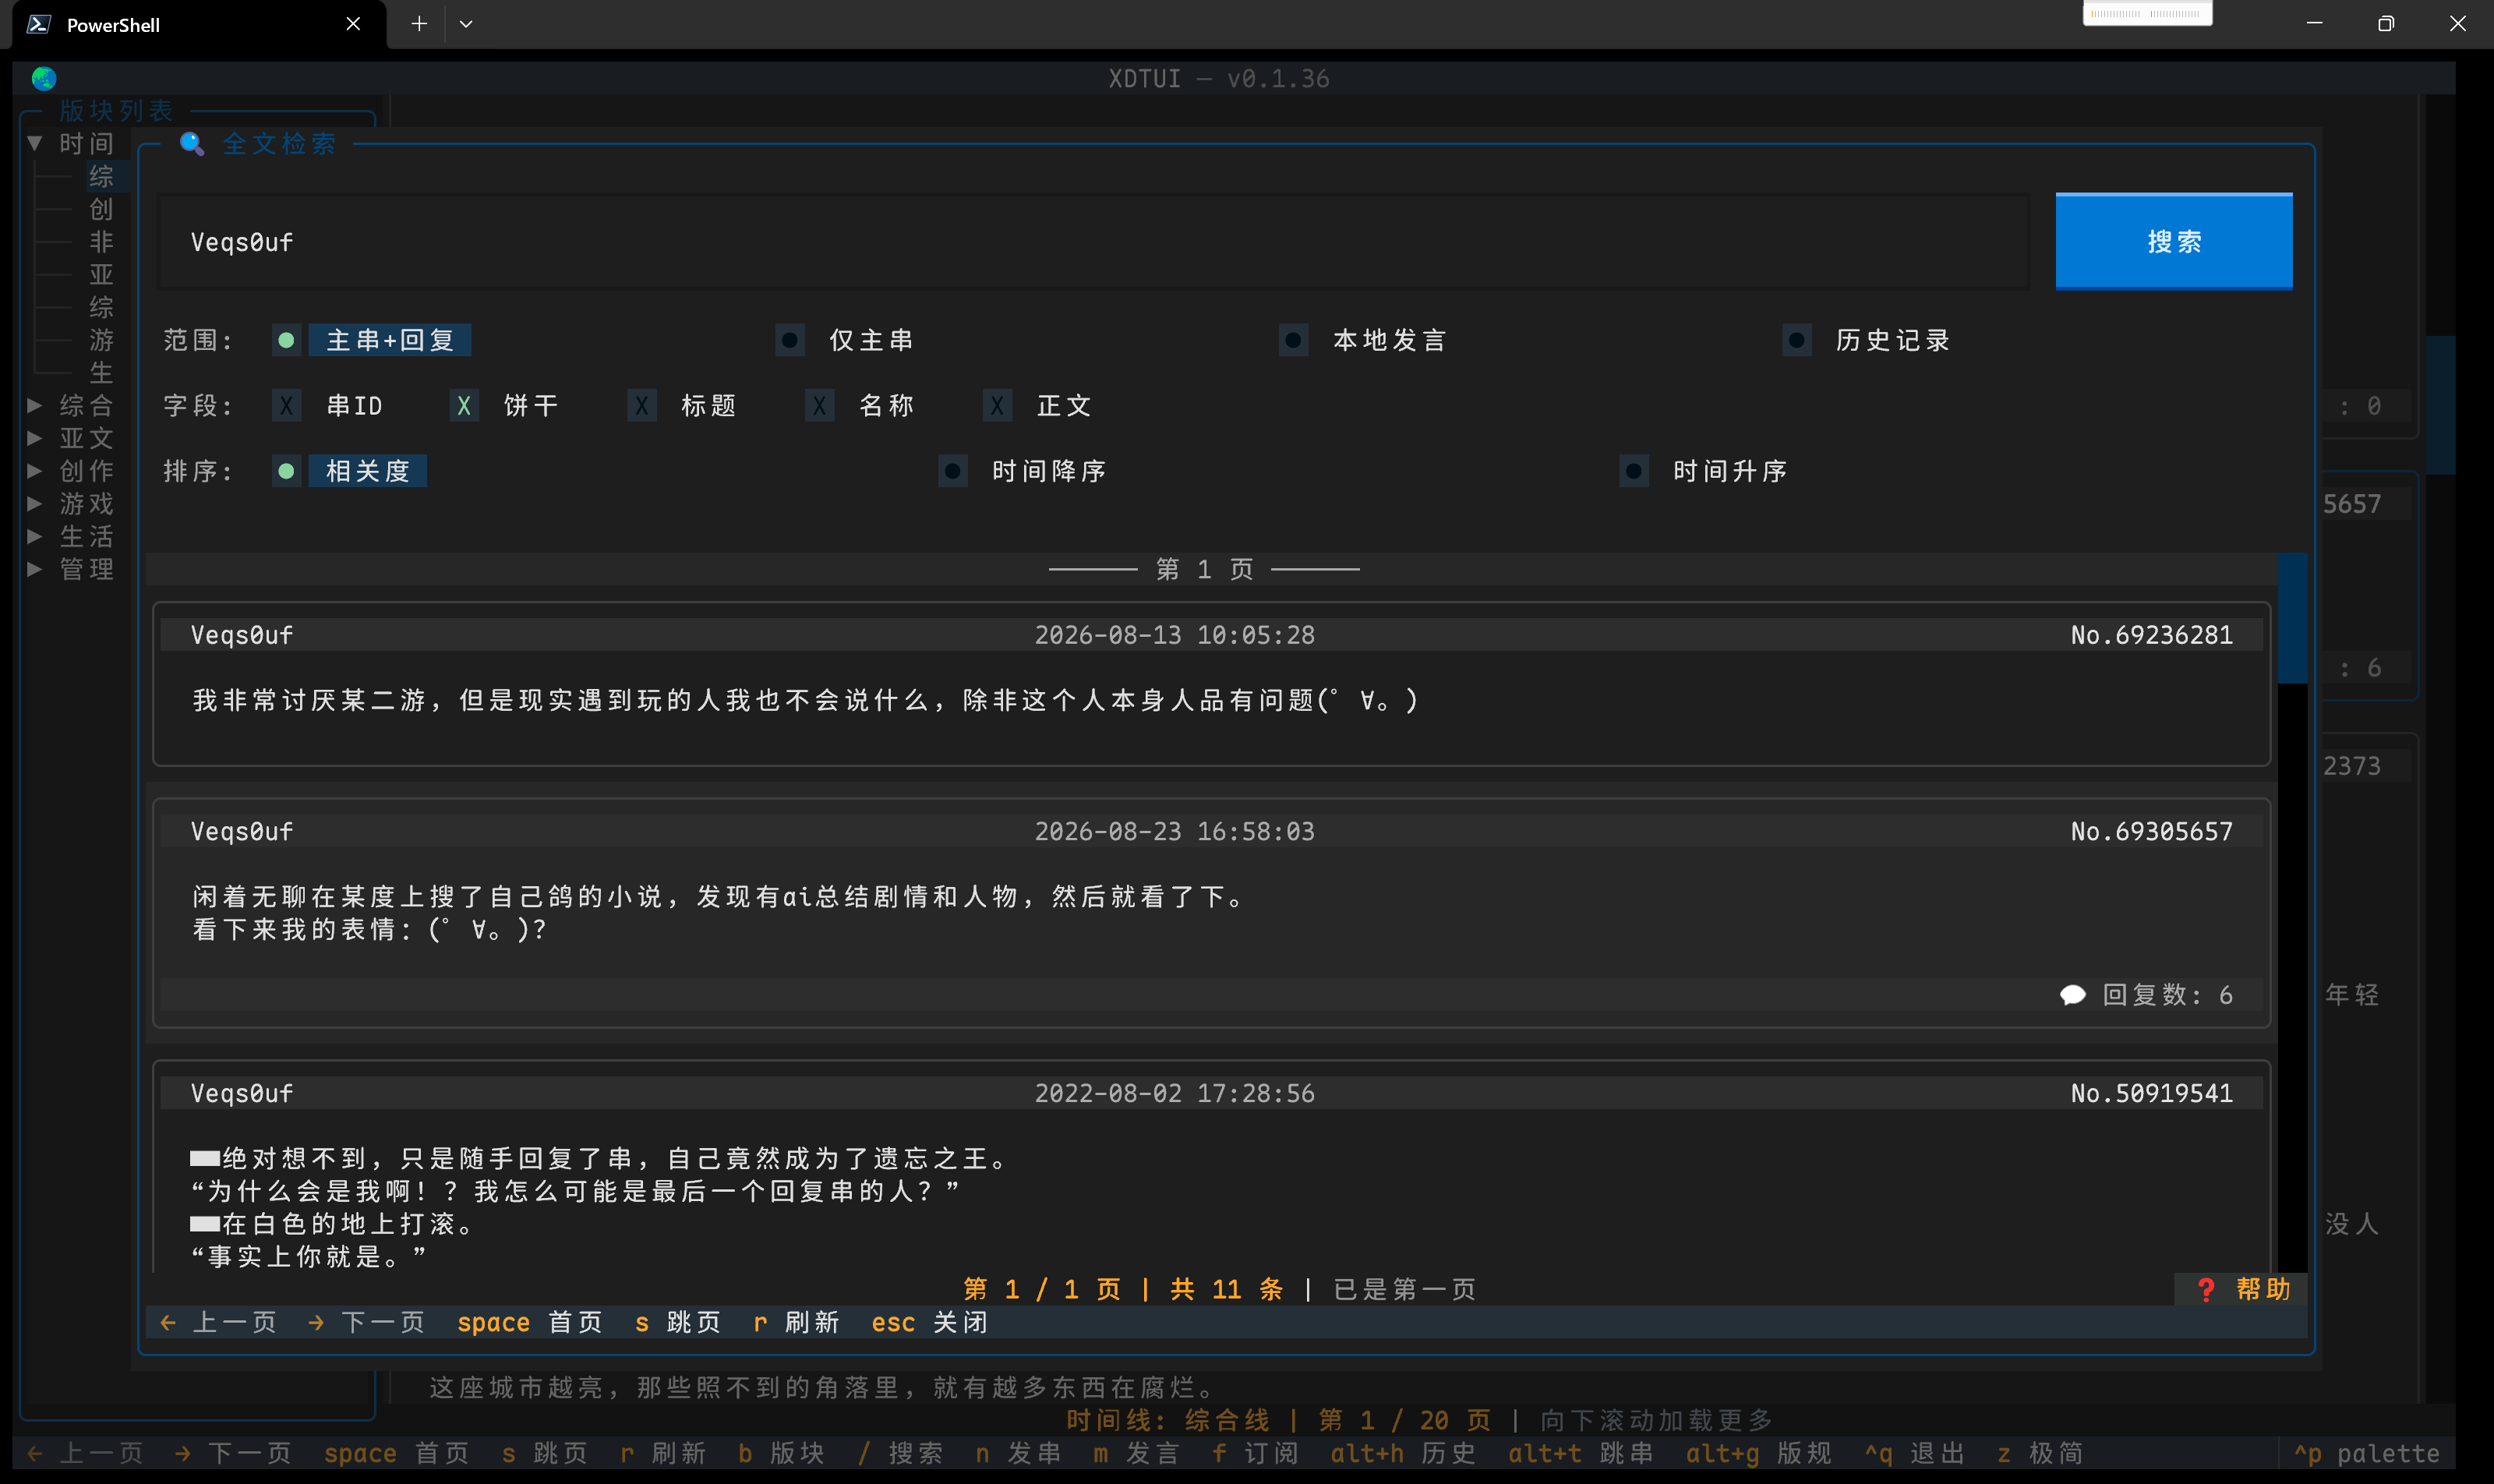
Task: Click the 共 11 条 result count
Action: point(1227,1290)
